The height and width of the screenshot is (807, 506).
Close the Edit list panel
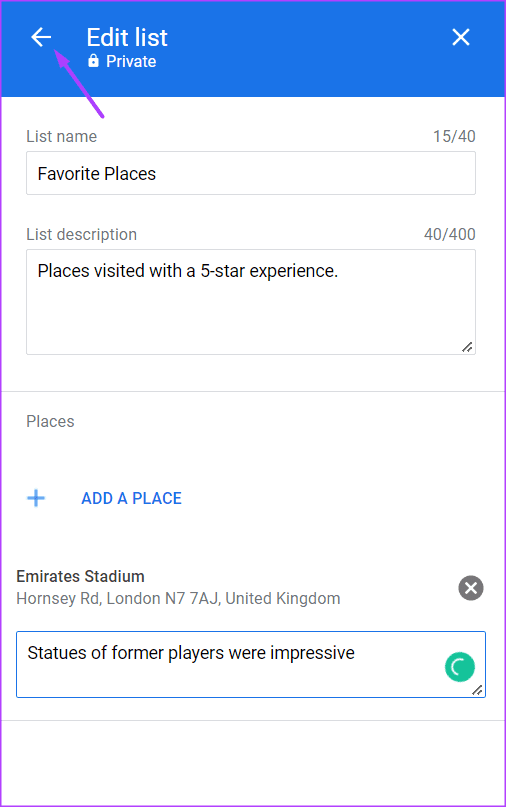tap(461, 37)
